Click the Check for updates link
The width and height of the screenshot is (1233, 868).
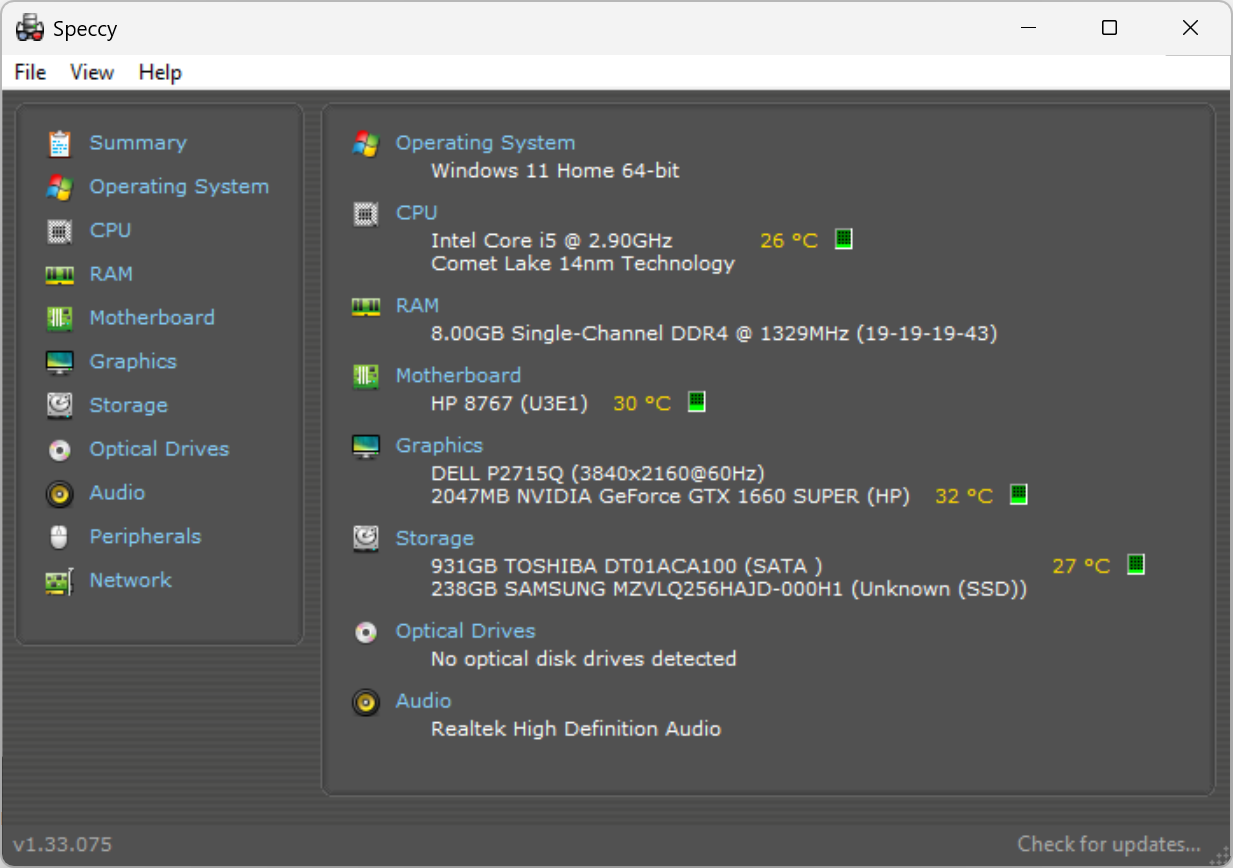pyautogui.click(x=1109, y=845)
